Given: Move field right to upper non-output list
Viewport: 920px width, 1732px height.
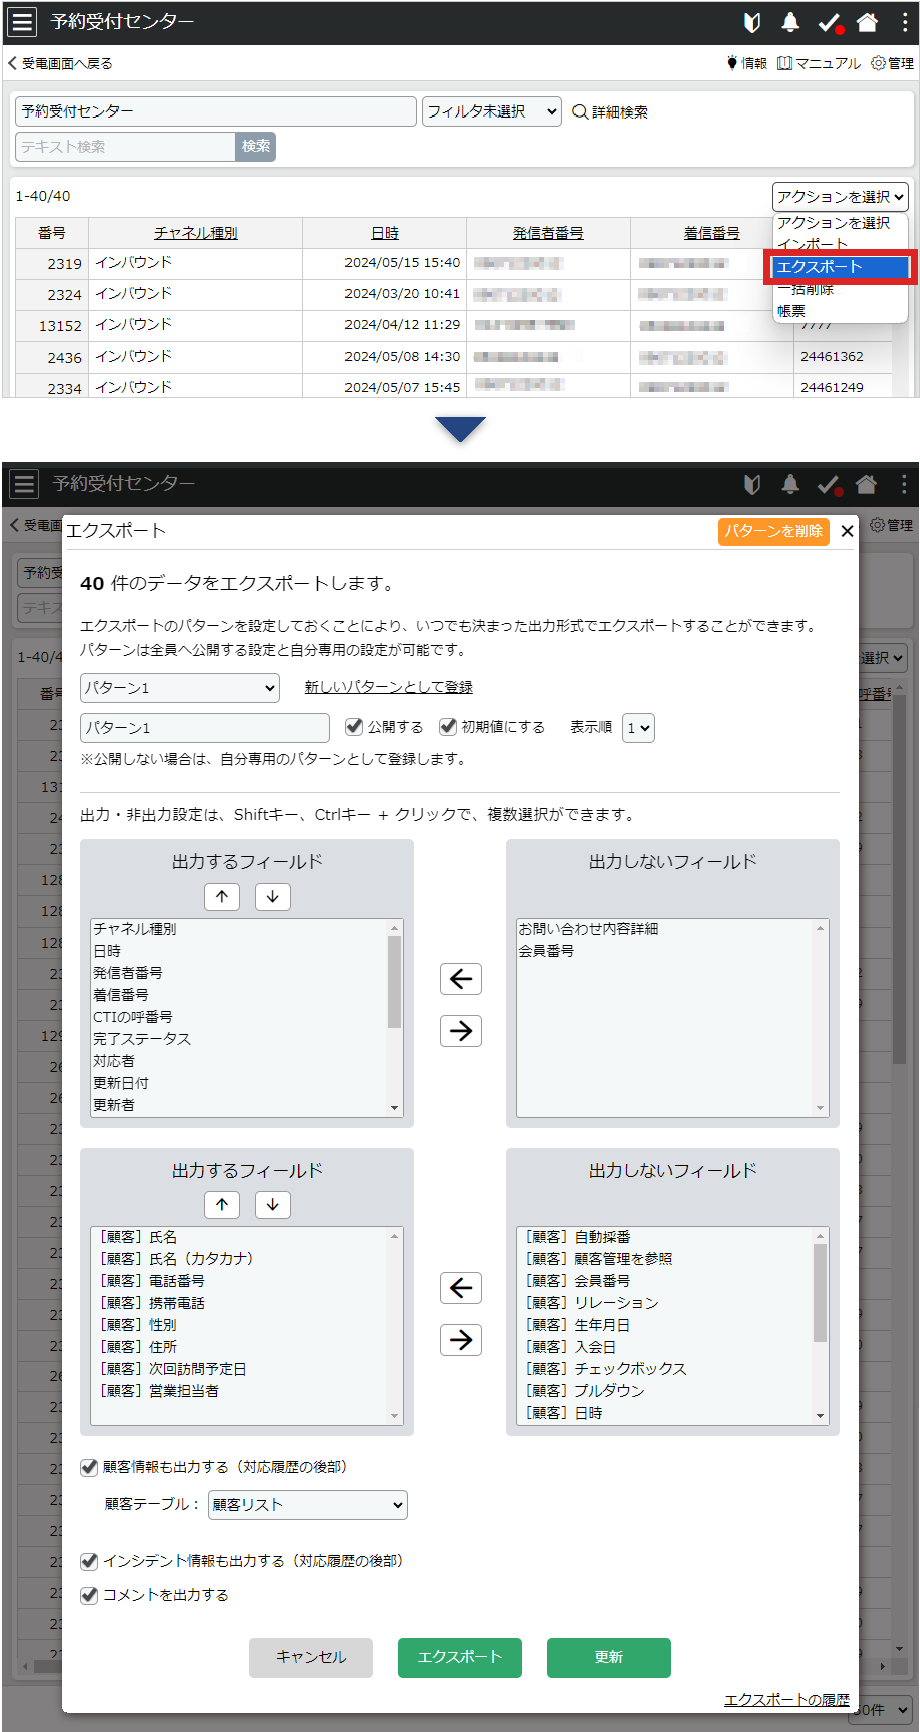Looking at the screenshot, I should click(461, 1031).
